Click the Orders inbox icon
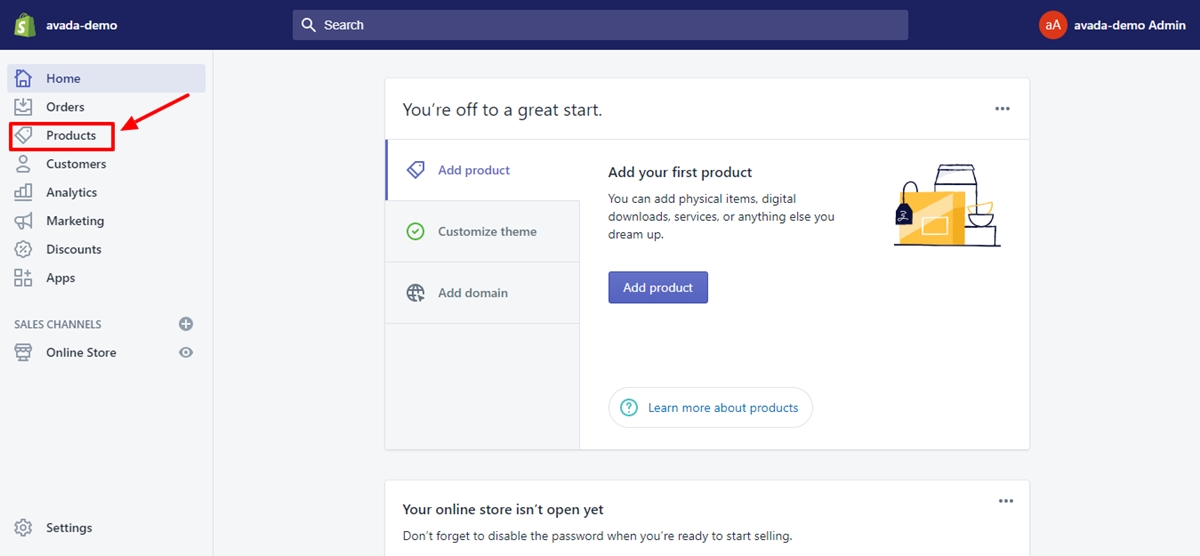The width and height of the screenshot is (1200, 556). 24,107
